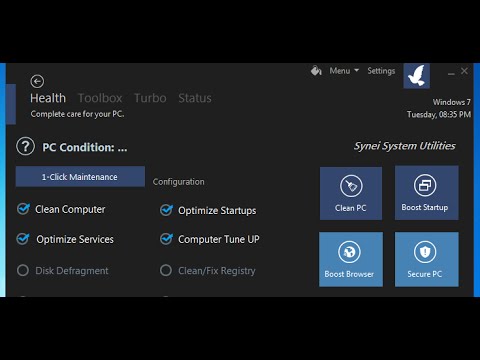Switch to the Turbo tab
This screenshot has height=360, width=480.
click(x=150, y=98)
